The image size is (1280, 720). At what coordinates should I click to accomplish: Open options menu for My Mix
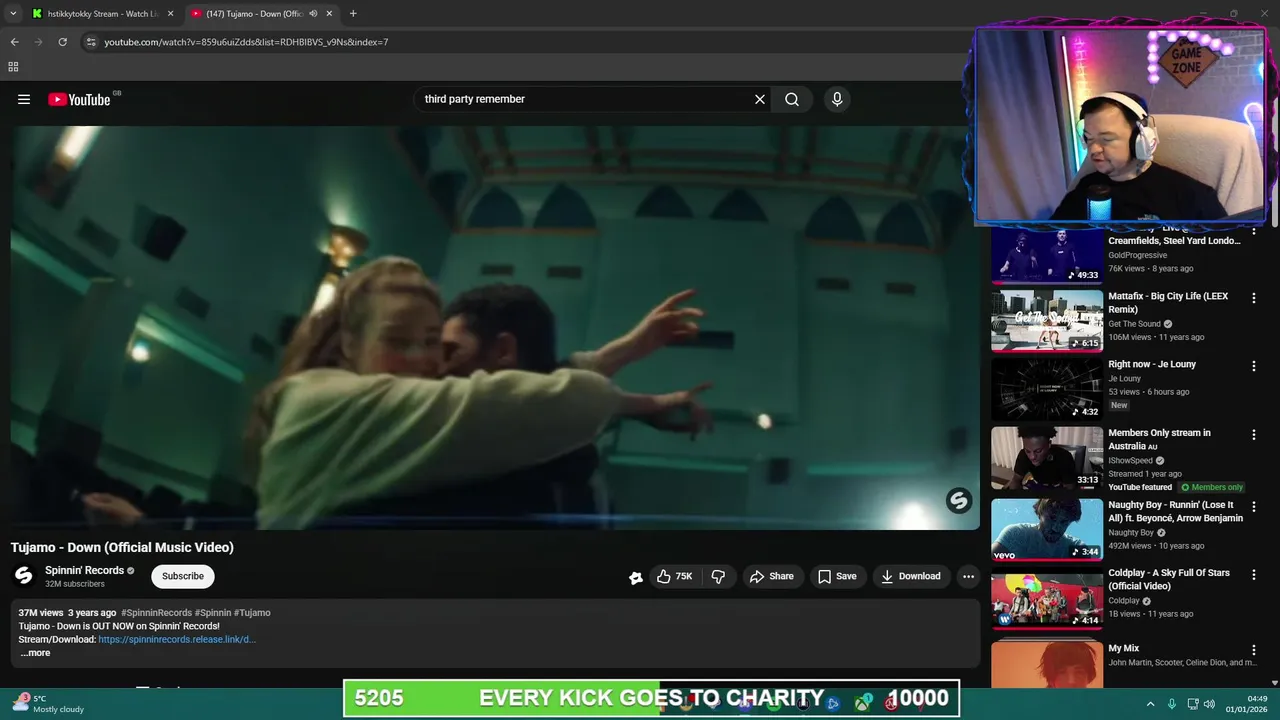tap(1254, 650)
